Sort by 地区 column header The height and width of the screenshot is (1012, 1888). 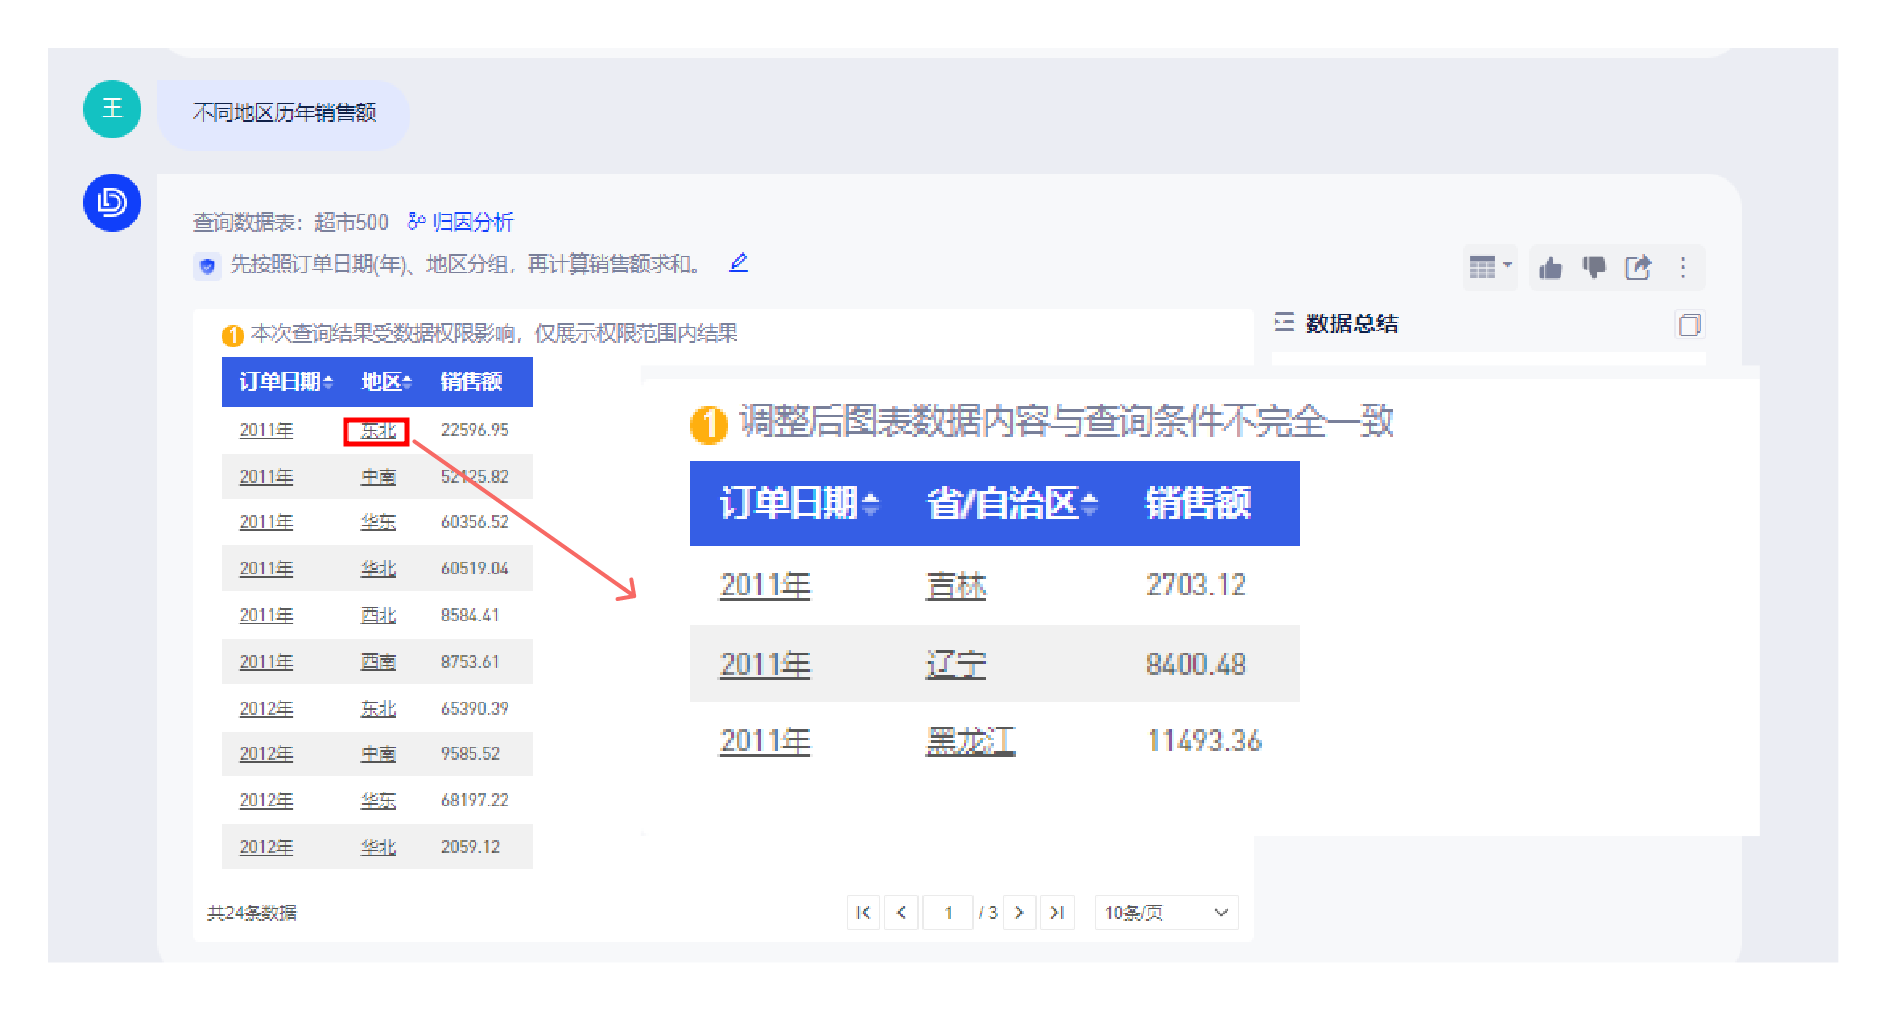pyautogui.click(x=386, y=382)
